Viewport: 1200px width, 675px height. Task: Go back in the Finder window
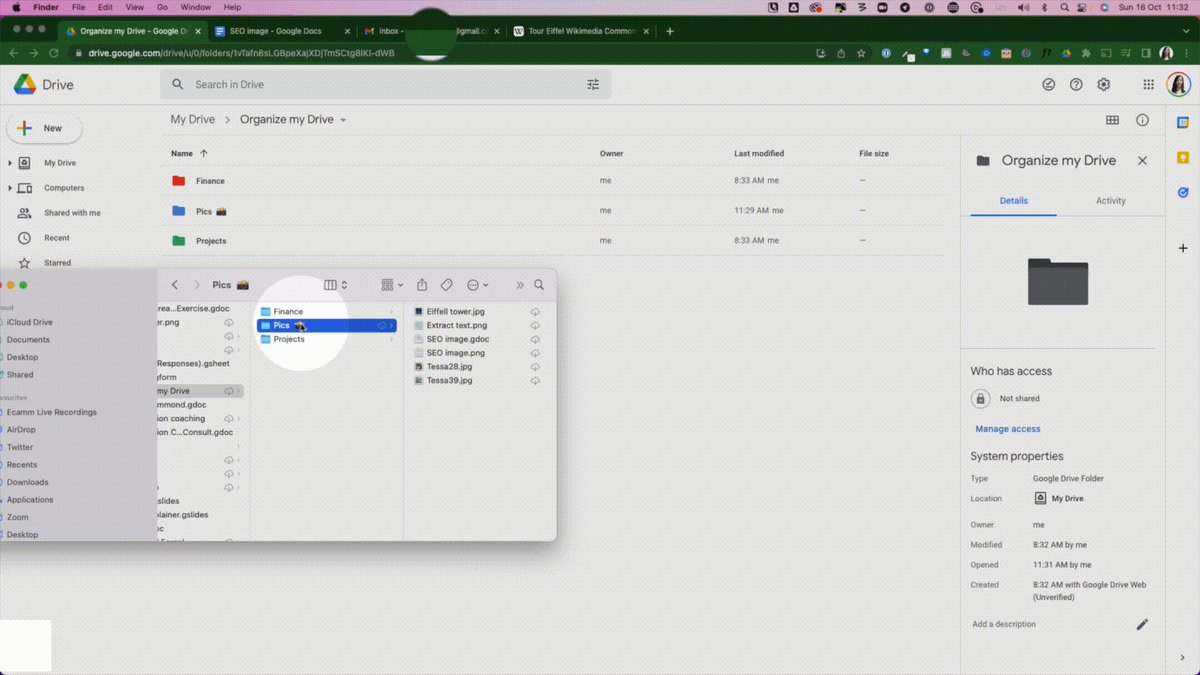(175, 285)
